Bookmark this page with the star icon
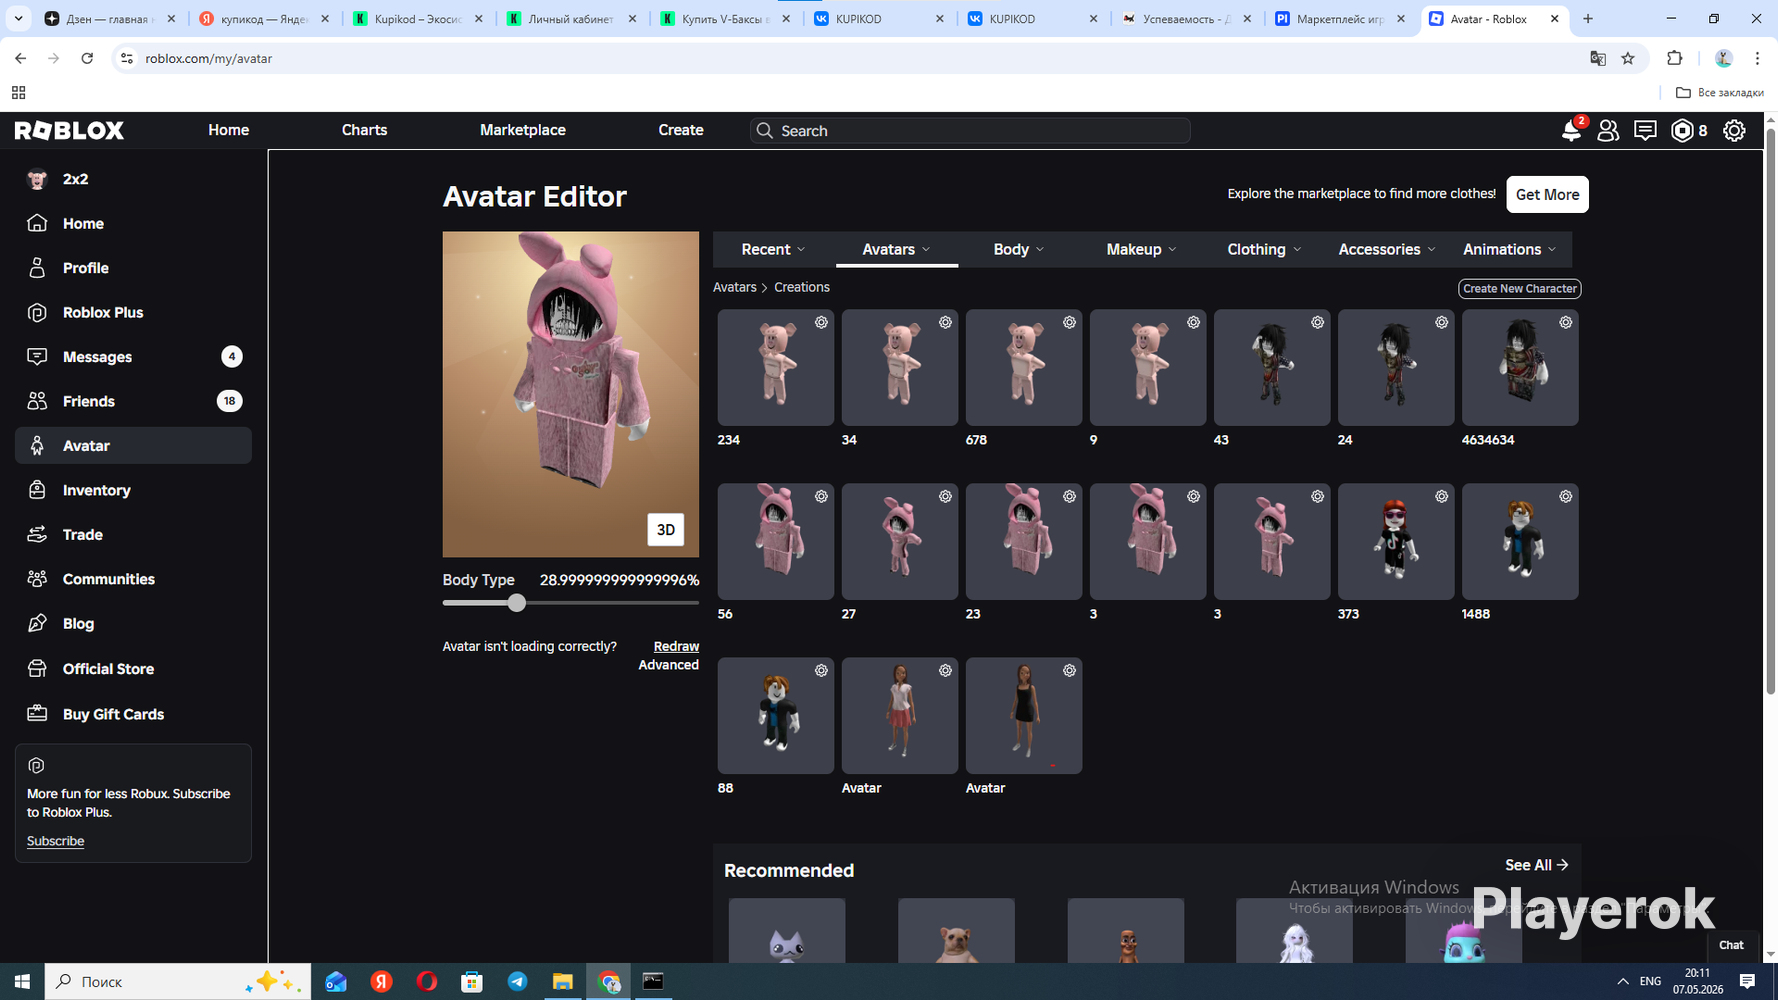This screenshot has width=1778, height=1000. [x=1628, y=59]
